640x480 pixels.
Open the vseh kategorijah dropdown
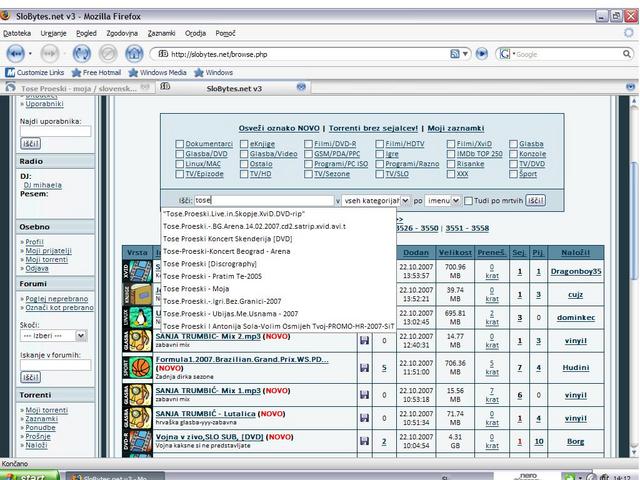[376, 201]
